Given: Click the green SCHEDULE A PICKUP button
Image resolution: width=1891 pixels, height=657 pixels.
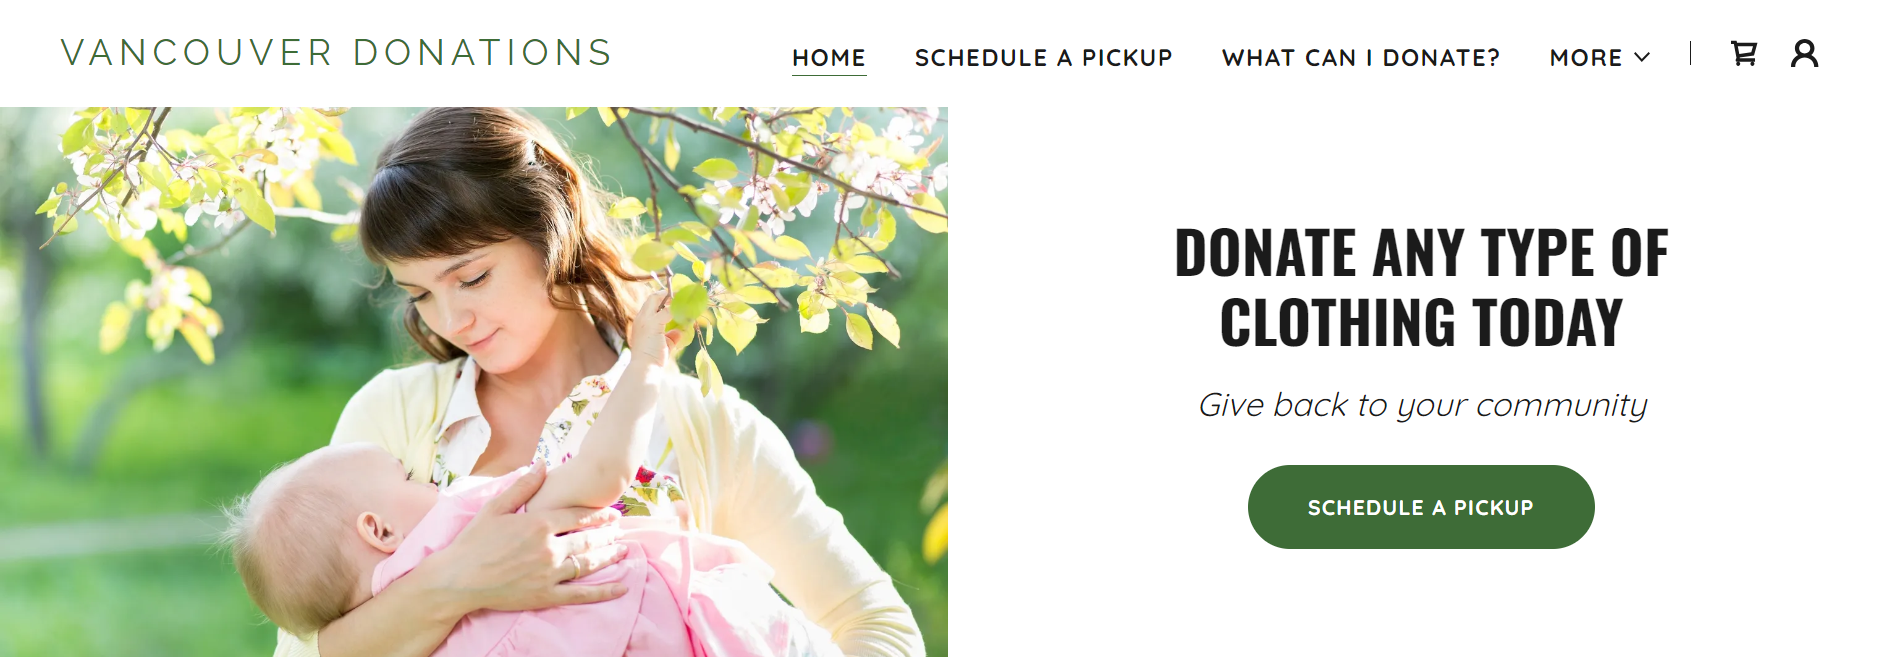Looking at the screenshot, I should tap(1421, 507).
